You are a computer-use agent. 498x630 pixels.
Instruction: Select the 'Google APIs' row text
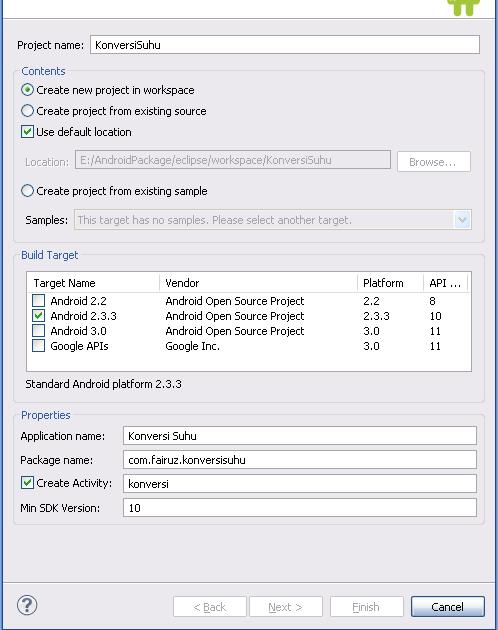coord(79,346)
